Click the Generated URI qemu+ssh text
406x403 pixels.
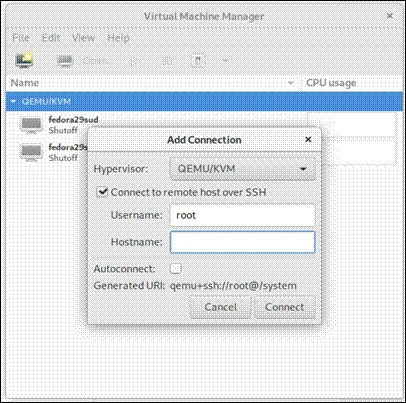pyautogui.click(x=233, y=286)
